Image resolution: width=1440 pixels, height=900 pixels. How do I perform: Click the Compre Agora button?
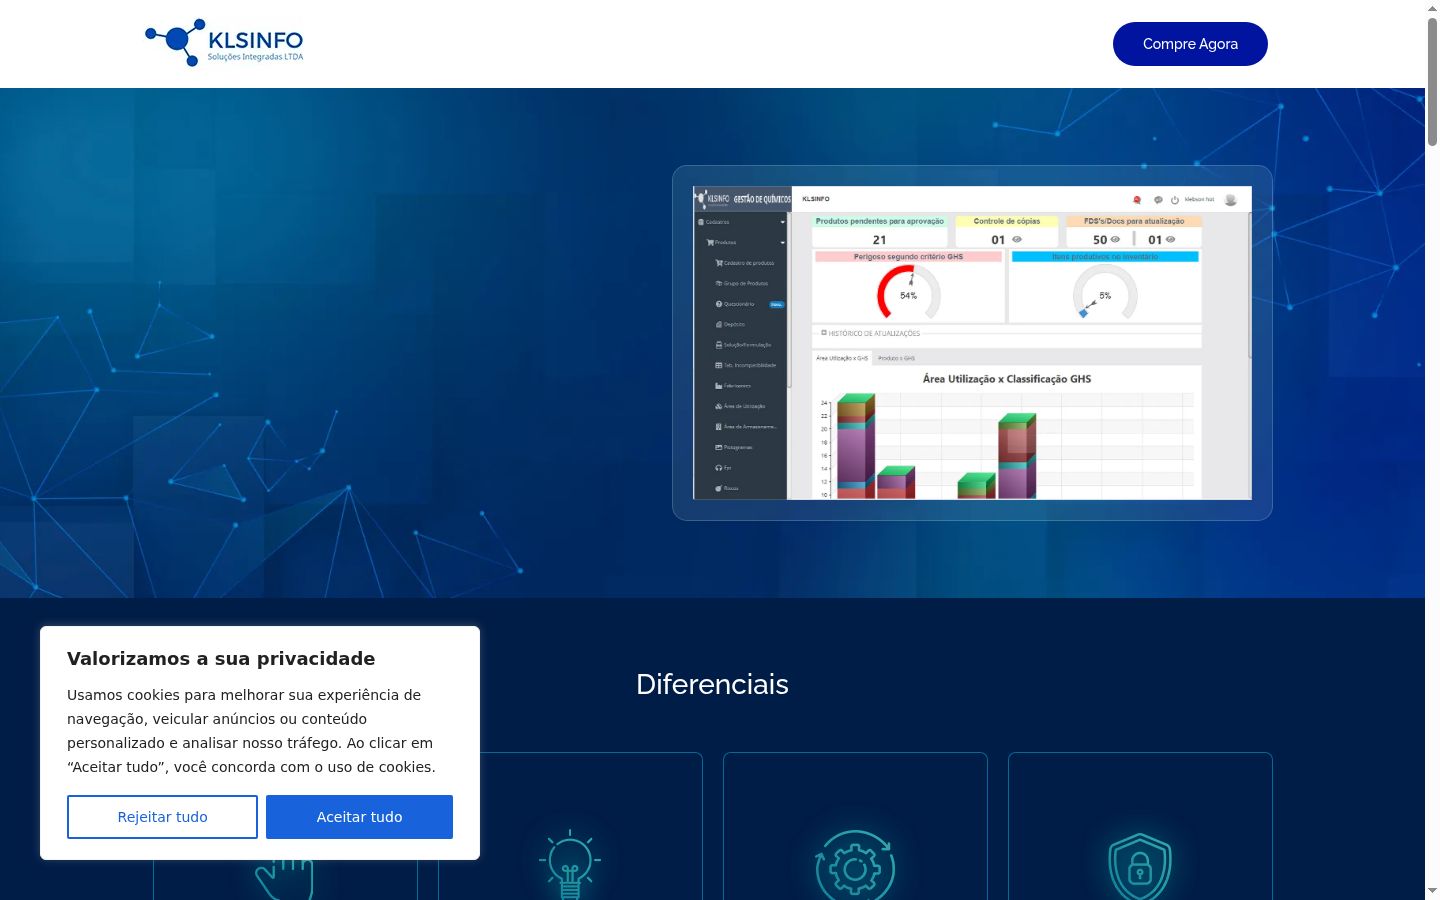(1190, 44)
